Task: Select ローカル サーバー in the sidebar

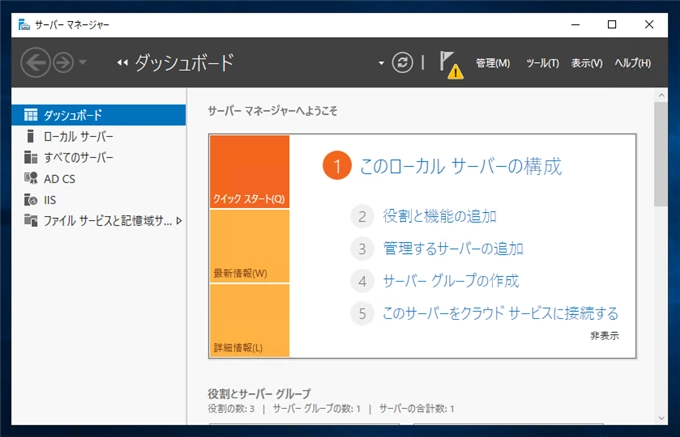Action: (99, 137)
